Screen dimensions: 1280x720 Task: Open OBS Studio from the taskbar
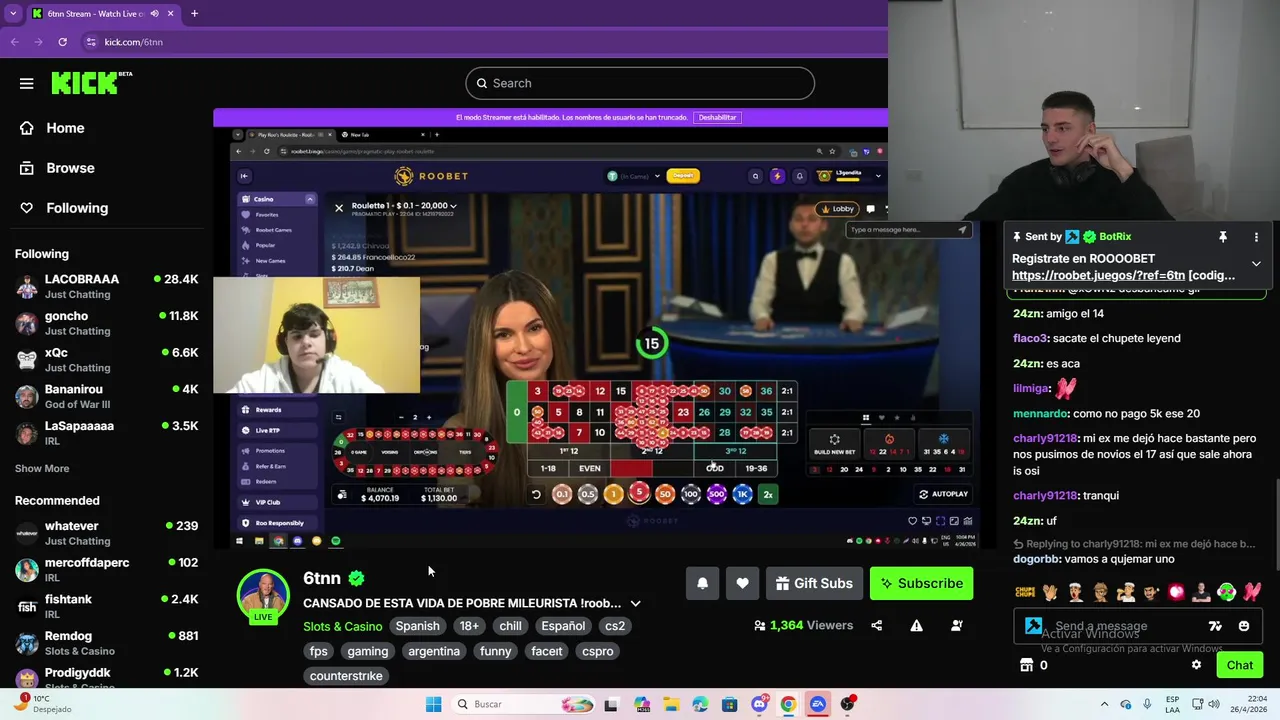[848, 704]
